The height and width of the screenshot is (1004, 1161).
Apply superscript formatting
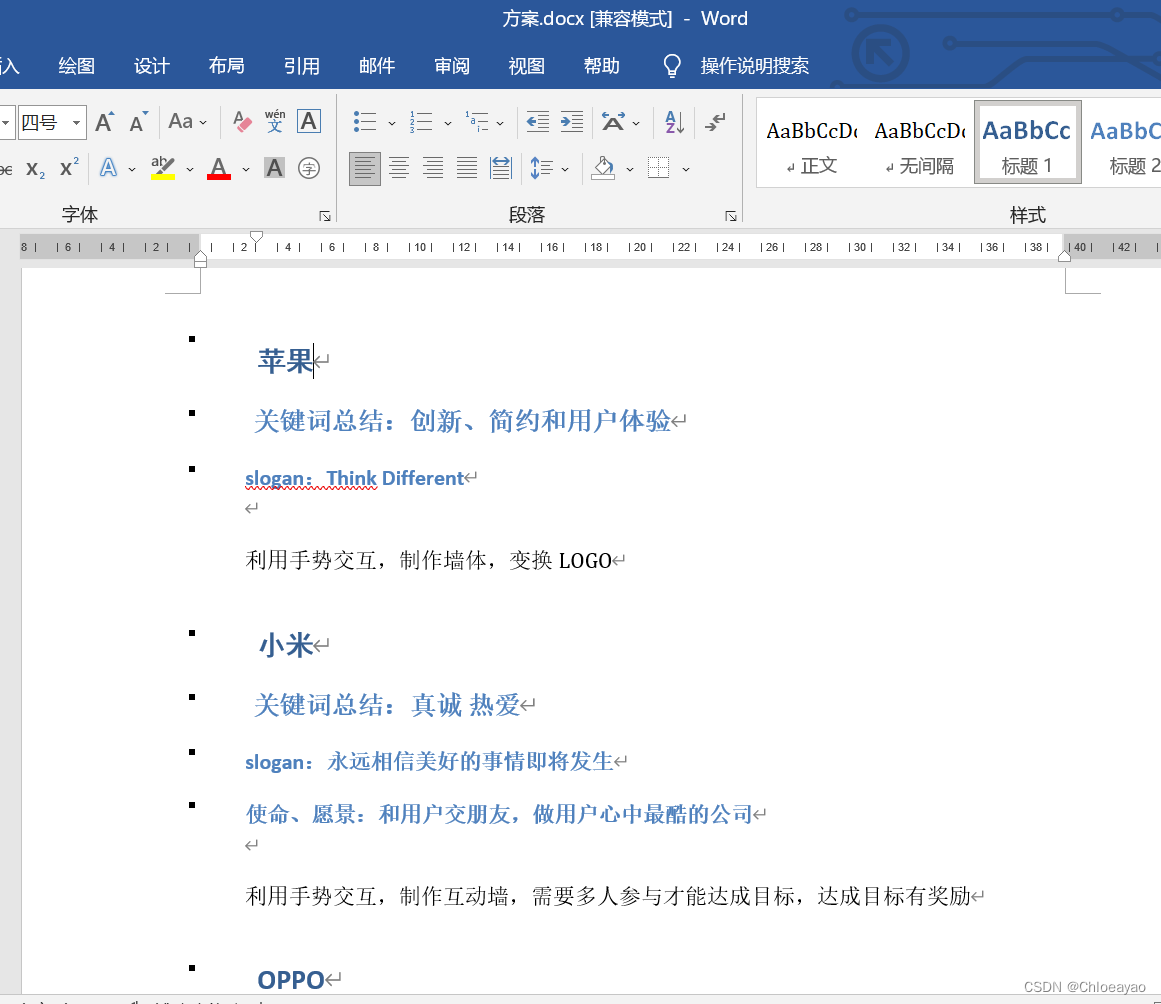point(69,168)
